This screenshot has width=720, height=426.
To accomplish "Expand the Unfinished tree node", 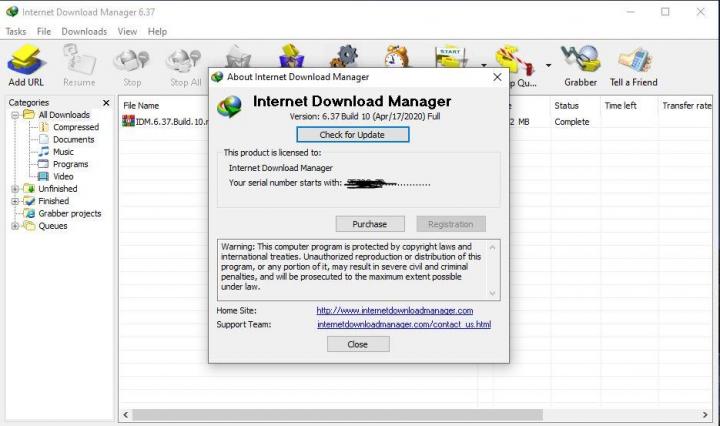I will 15,189.
